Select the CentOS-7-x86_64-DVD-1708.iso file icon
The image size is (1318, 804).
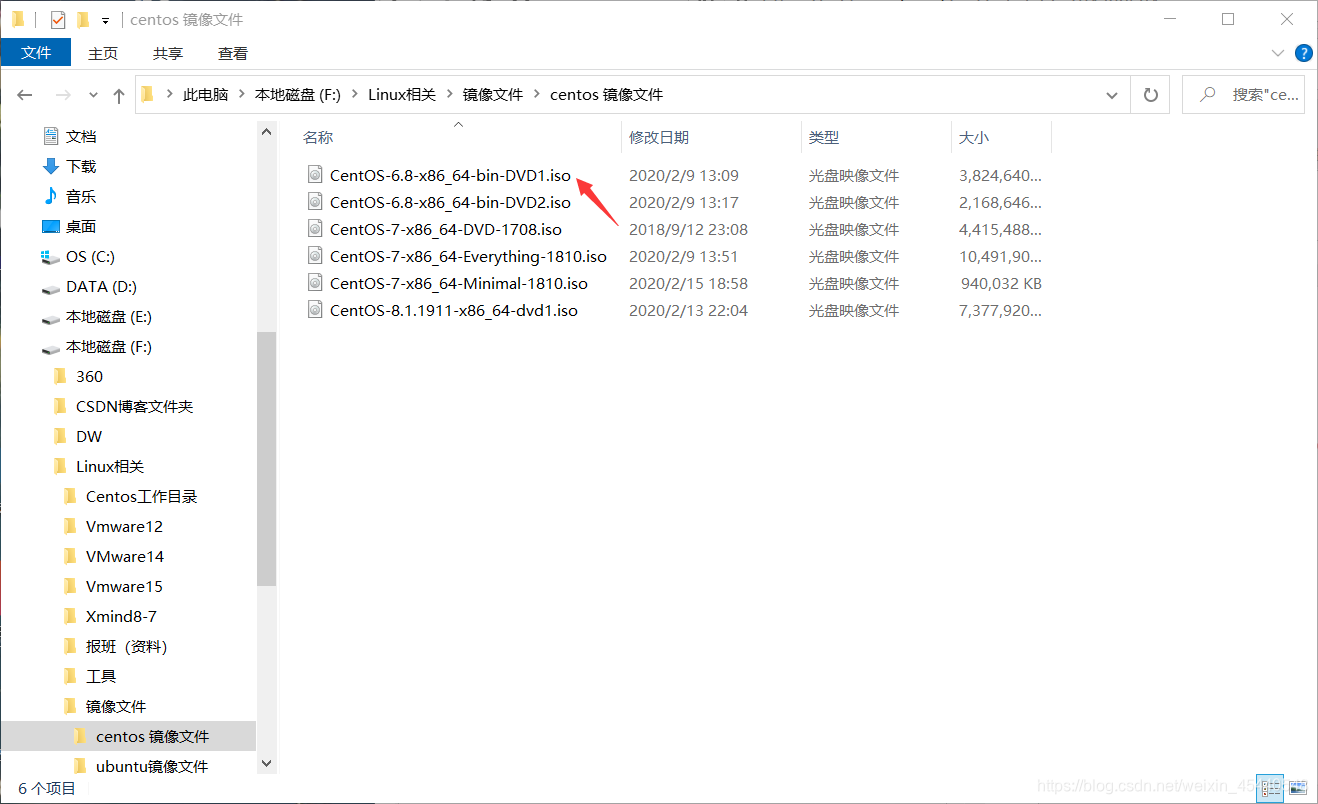pos(314,229)
